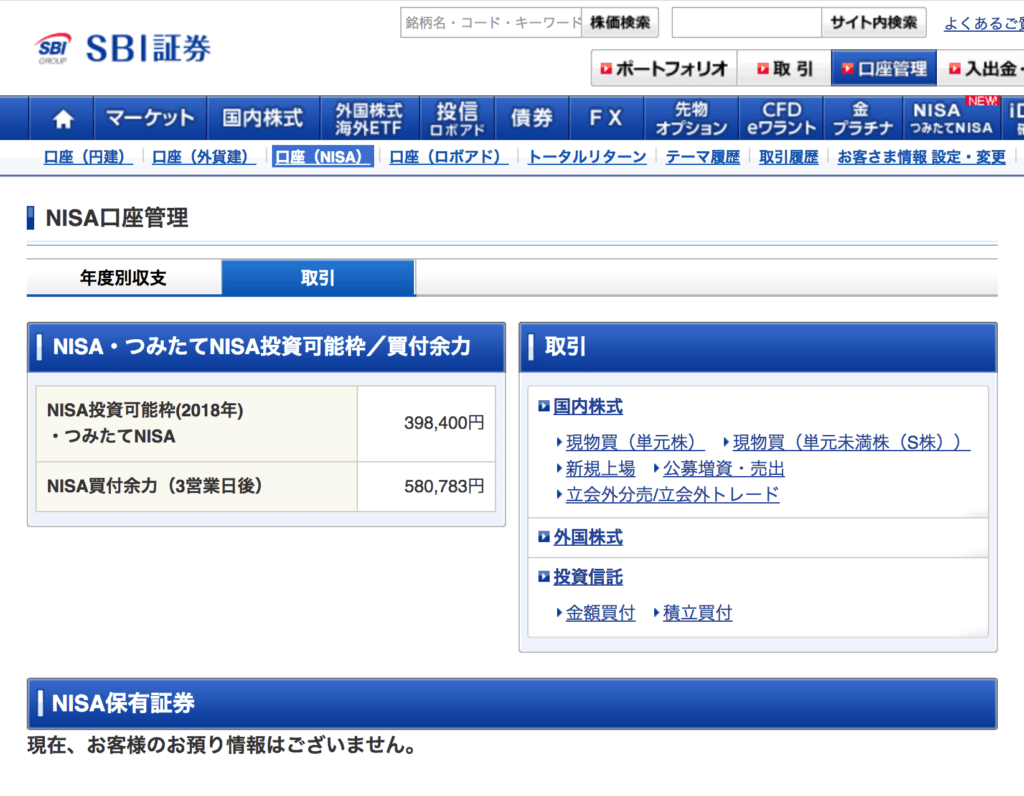Select the 取引 tab under NISA口座管理
1024x796 pixels.
tap(318, 278)
